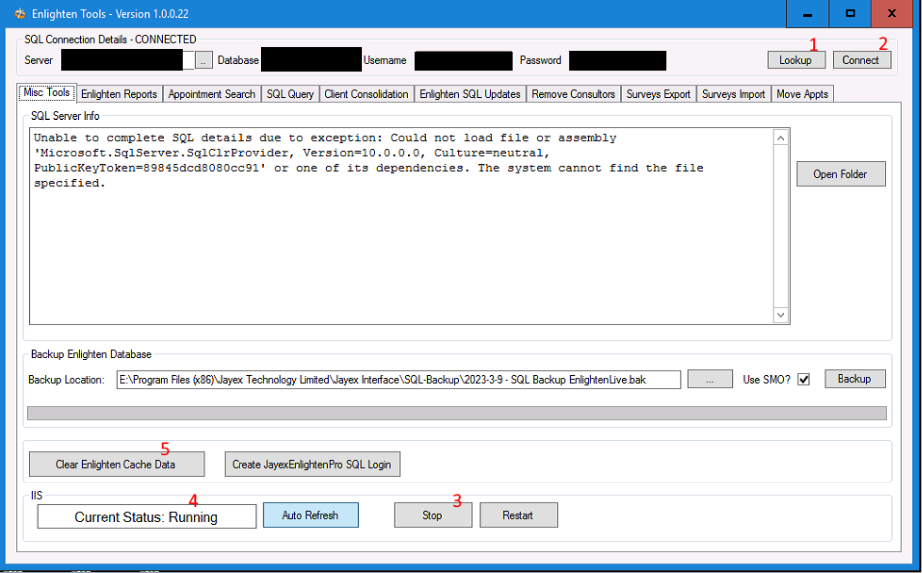922x573 pixels.
Task: Switch to the Surveys Export tab
Action: [x=659, y=94]
